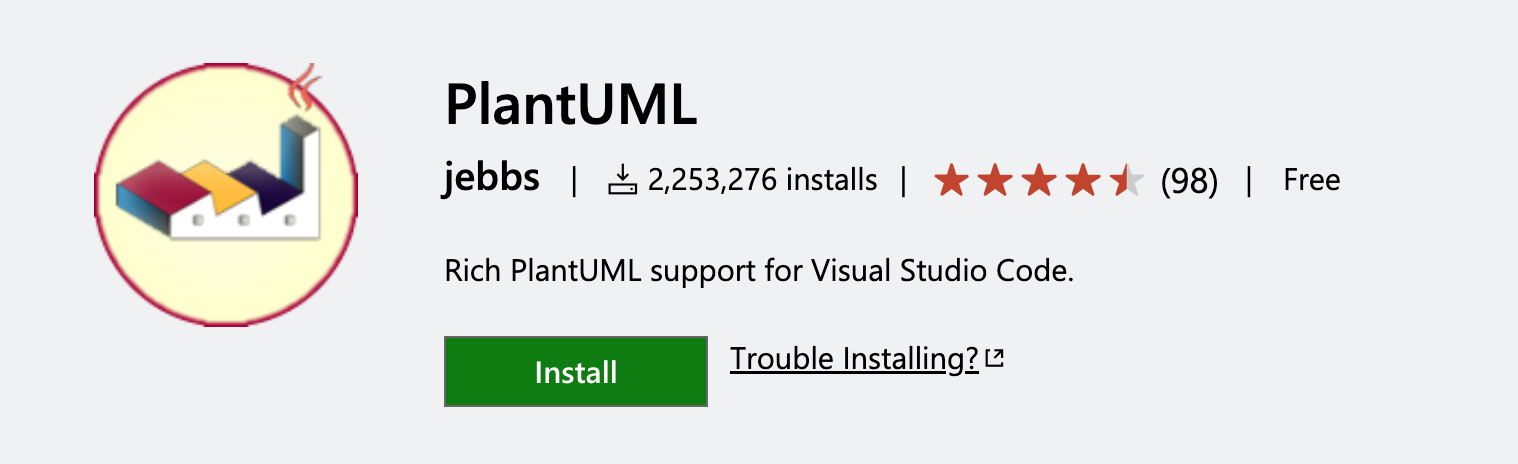Click the yellow roof section in the logo
The height and width of the screenshot is (464, 1518).
click(x=215, y=181)
